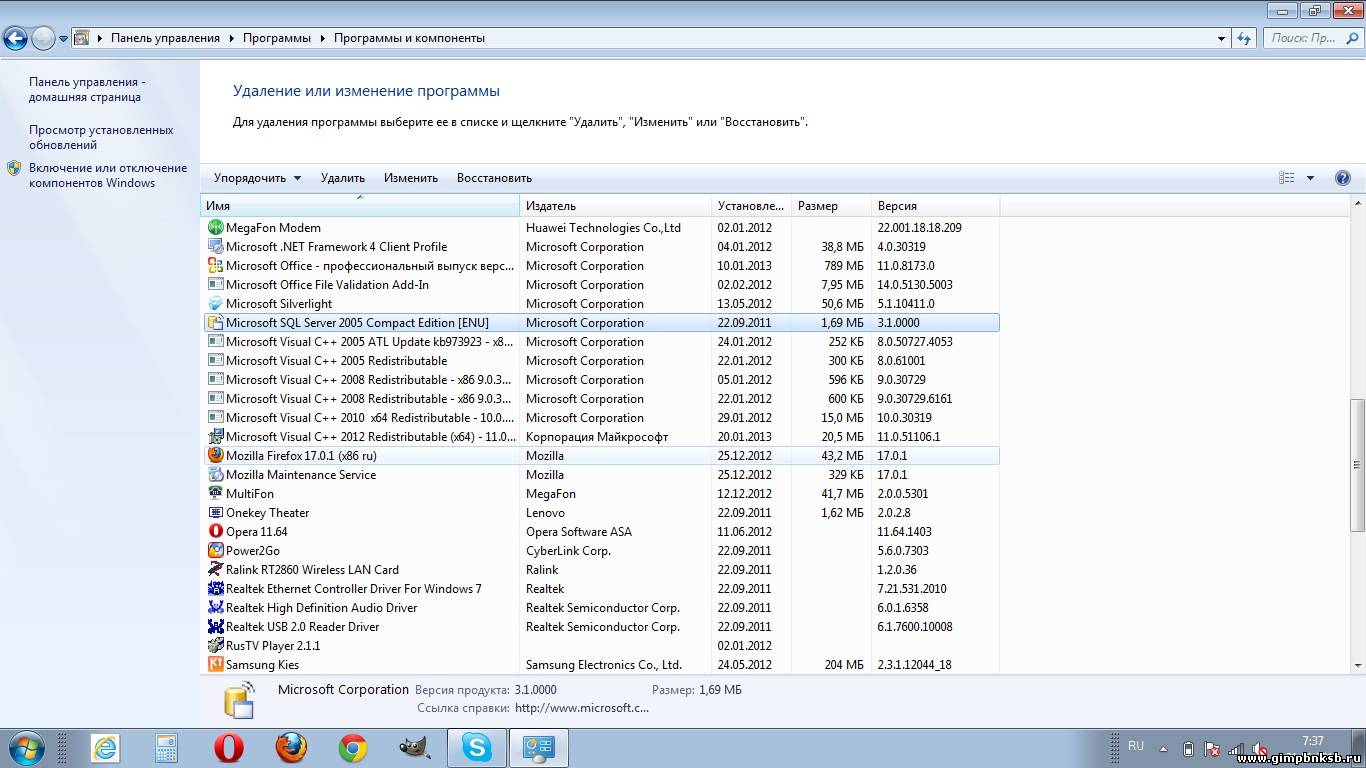Click the scrollbar down arrow of program list
This screenshot has width=1366, height=768.
[x=1357, y=666]
